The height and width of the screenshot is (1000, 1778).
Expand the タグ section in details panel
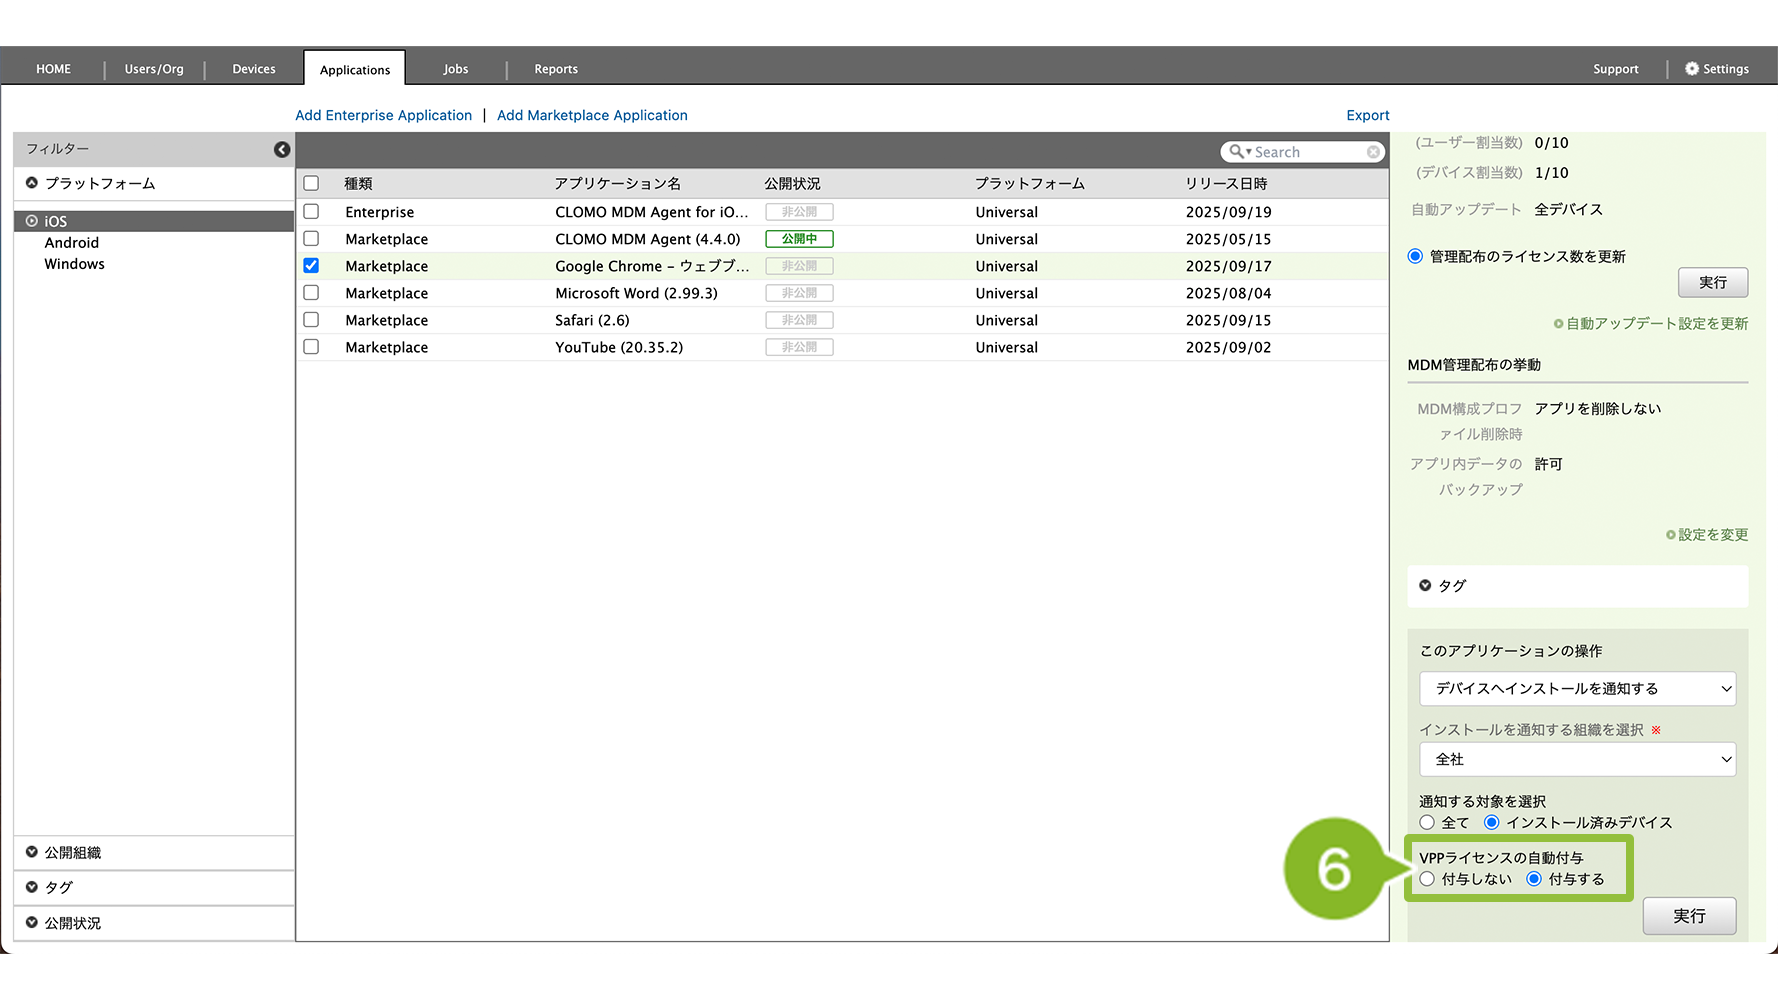click(1425, 586)
